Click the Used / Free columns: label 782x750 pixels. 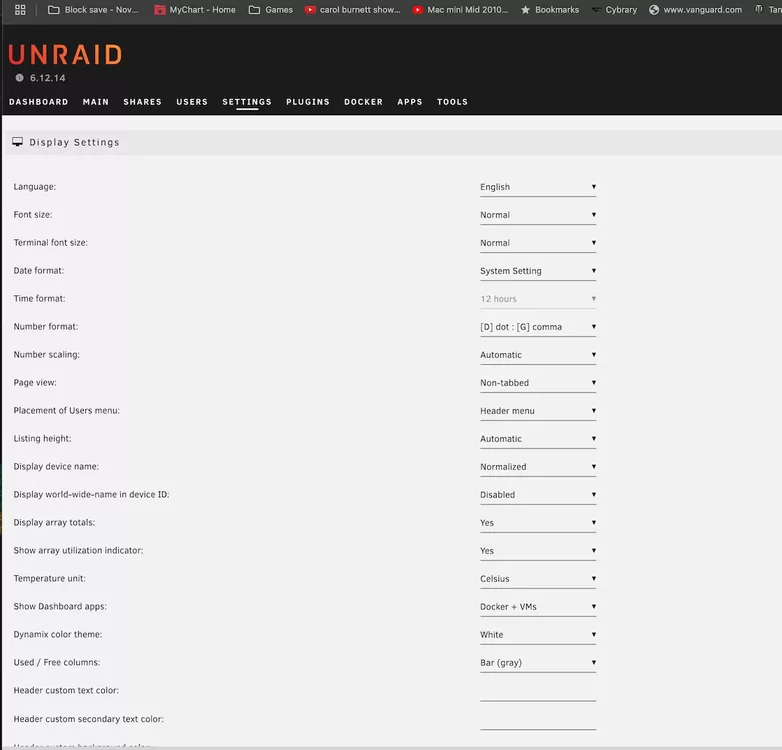click(57, 662)
